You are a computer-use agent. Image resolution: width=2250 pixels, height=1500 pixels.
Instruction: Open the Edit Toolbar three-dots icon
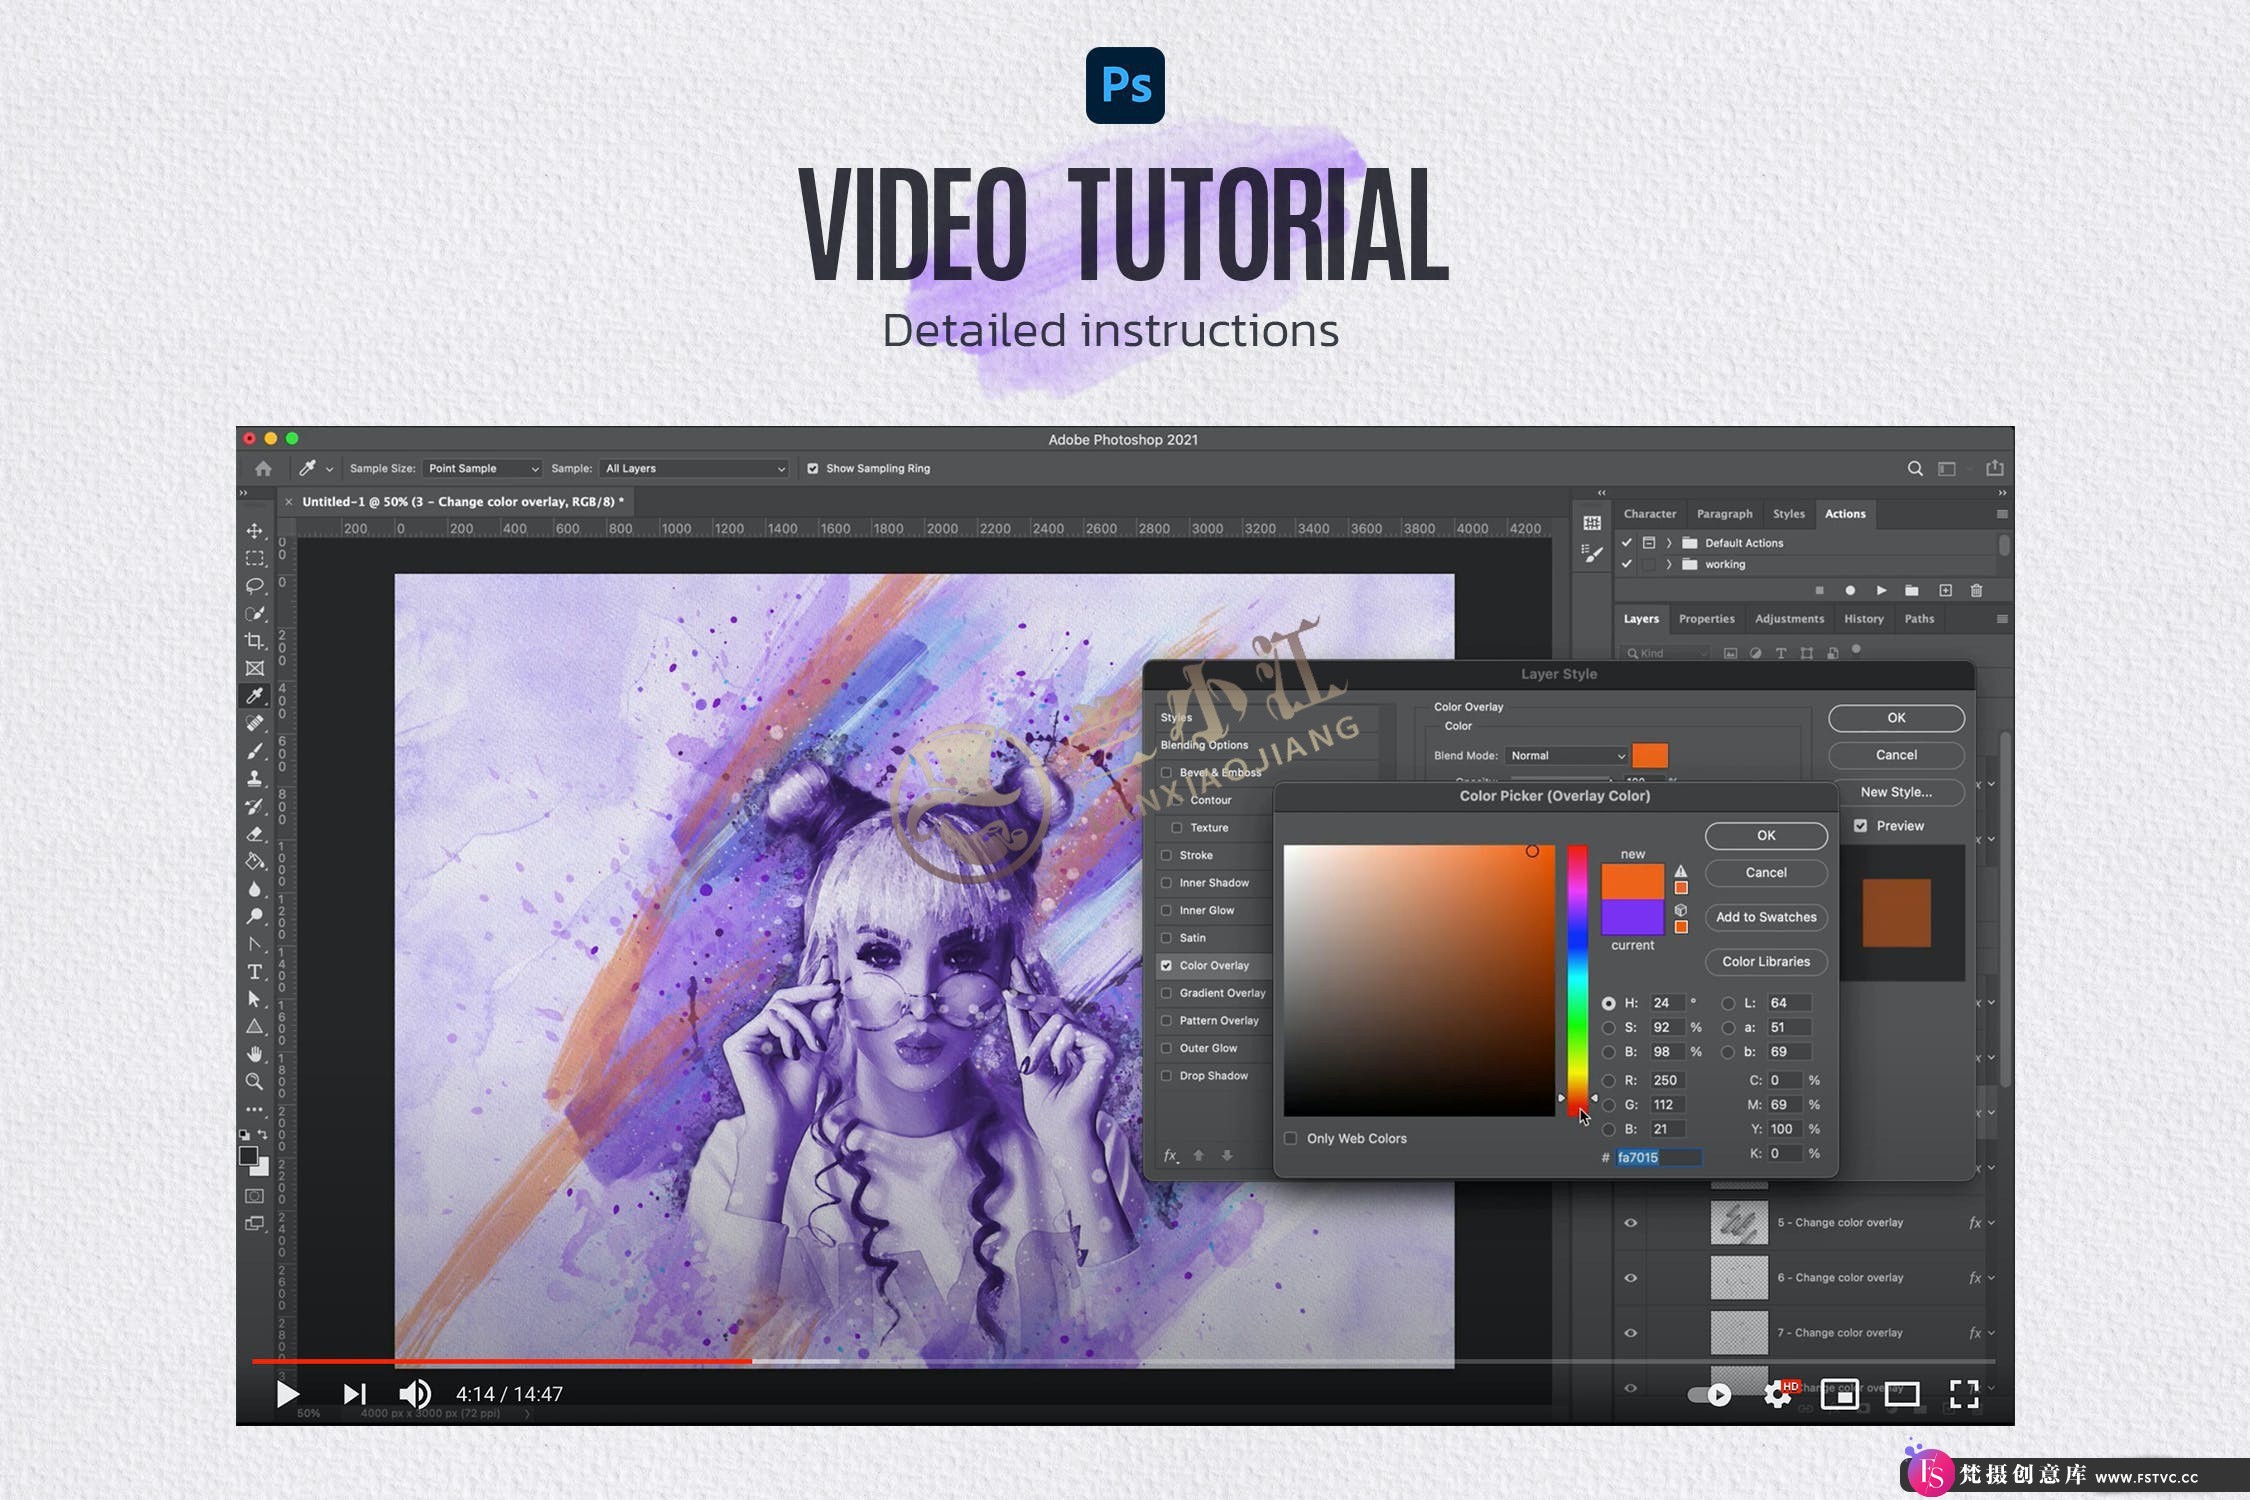pyautogui.click(x=255, y=1109)
